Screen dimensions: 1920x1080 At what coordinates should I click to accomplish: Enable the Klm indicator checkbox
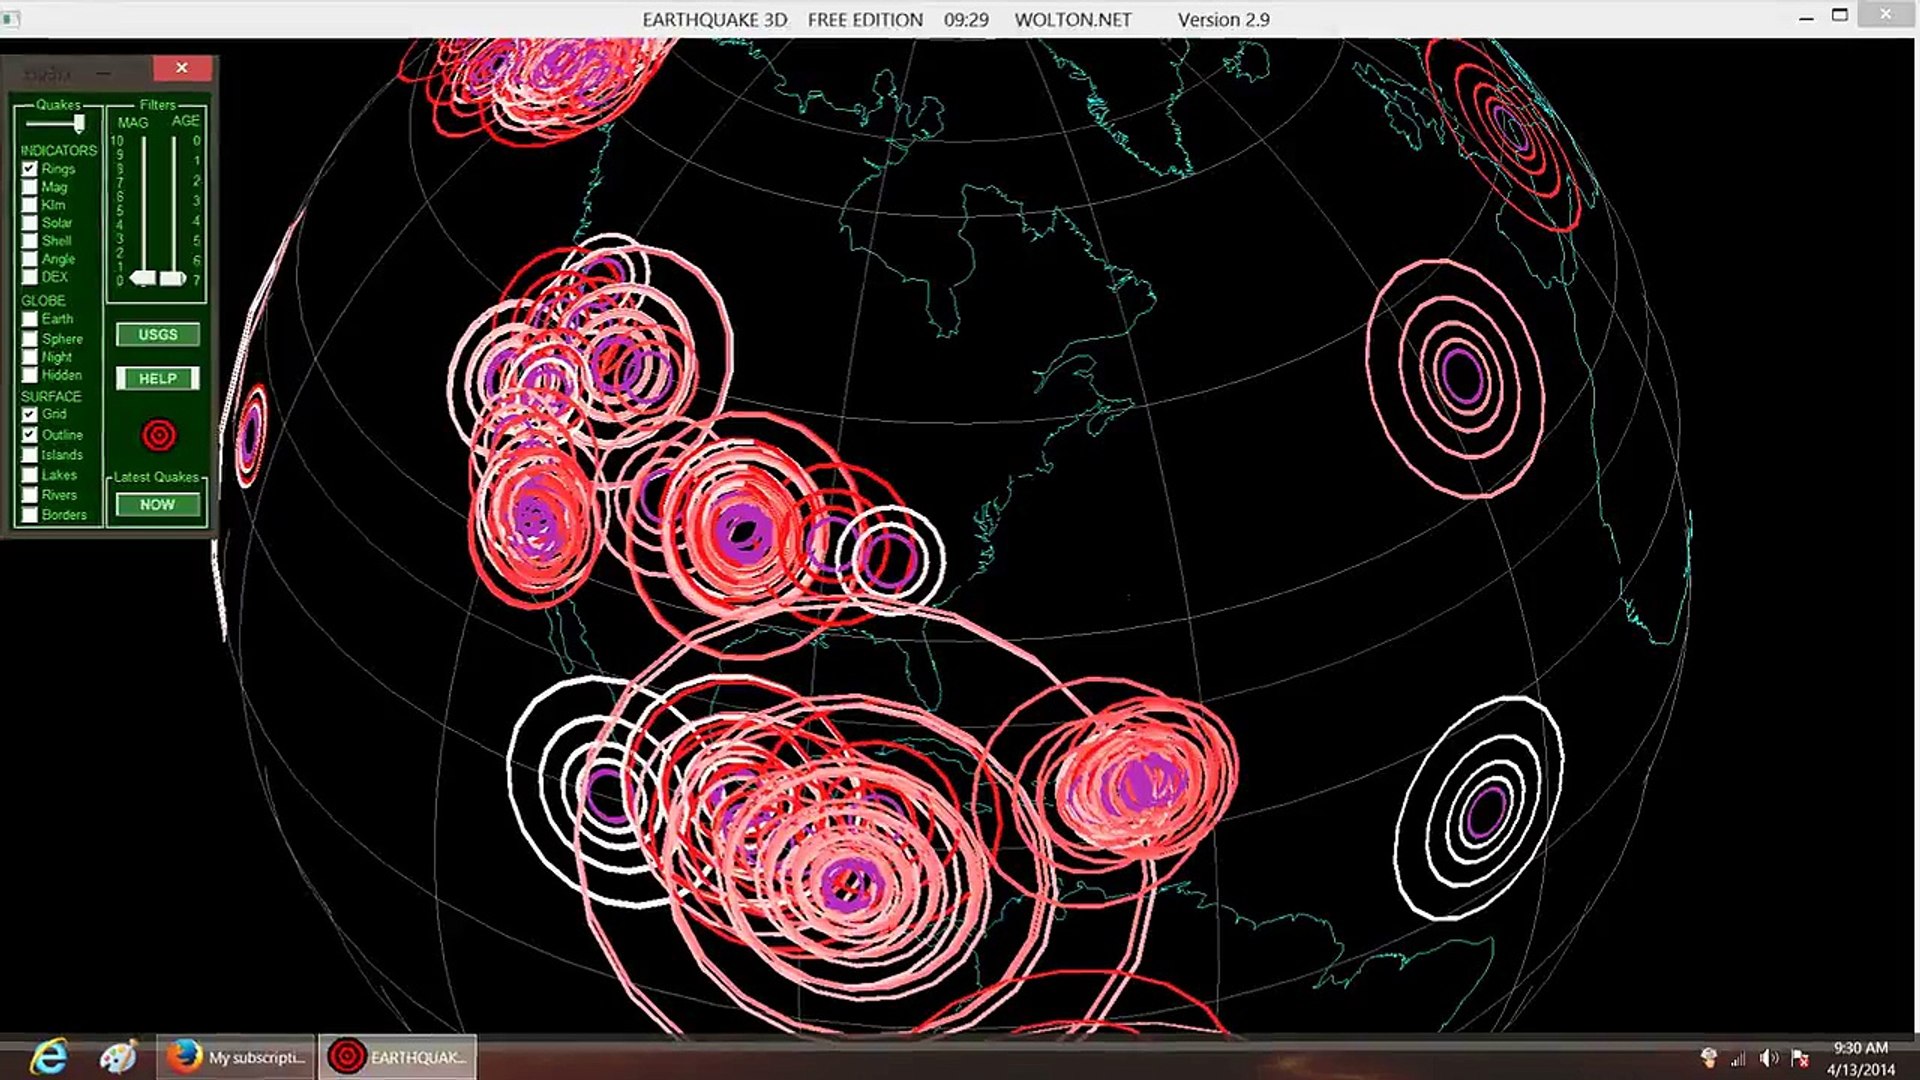(30, 205)
